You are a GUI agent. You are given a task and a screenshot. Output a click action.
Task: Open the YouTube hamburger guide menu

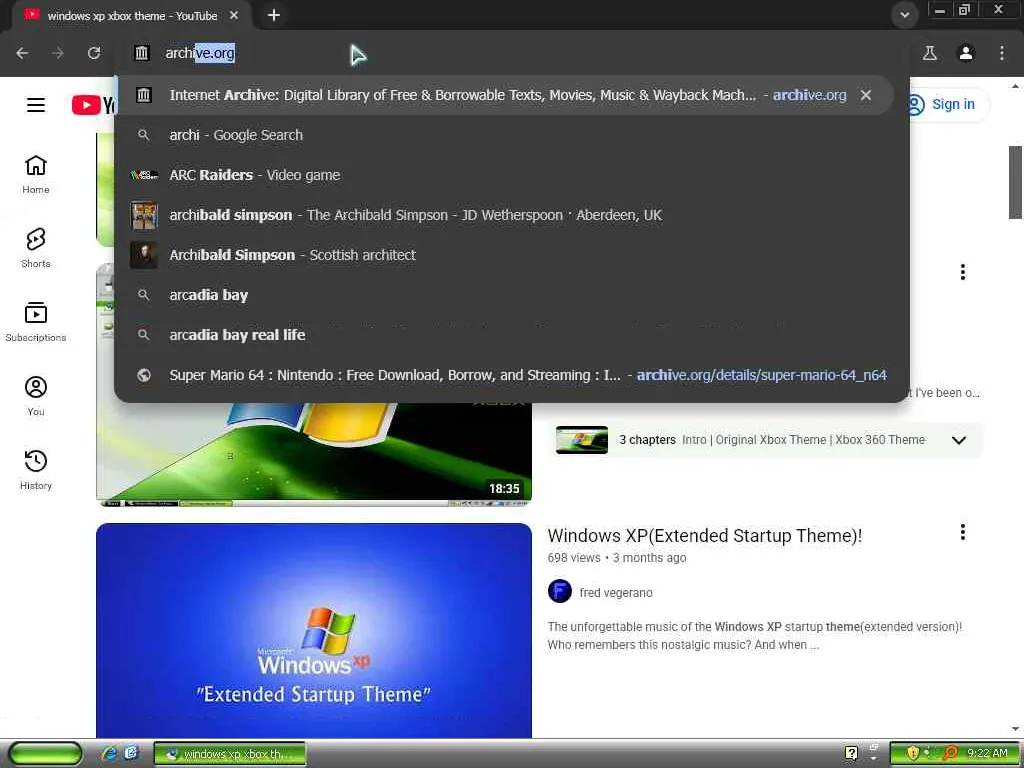coord(36,104)
